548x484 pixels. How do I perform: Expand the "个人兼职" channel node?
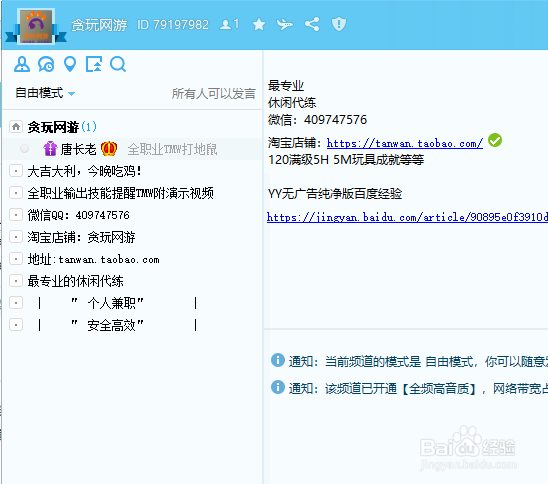16,303
